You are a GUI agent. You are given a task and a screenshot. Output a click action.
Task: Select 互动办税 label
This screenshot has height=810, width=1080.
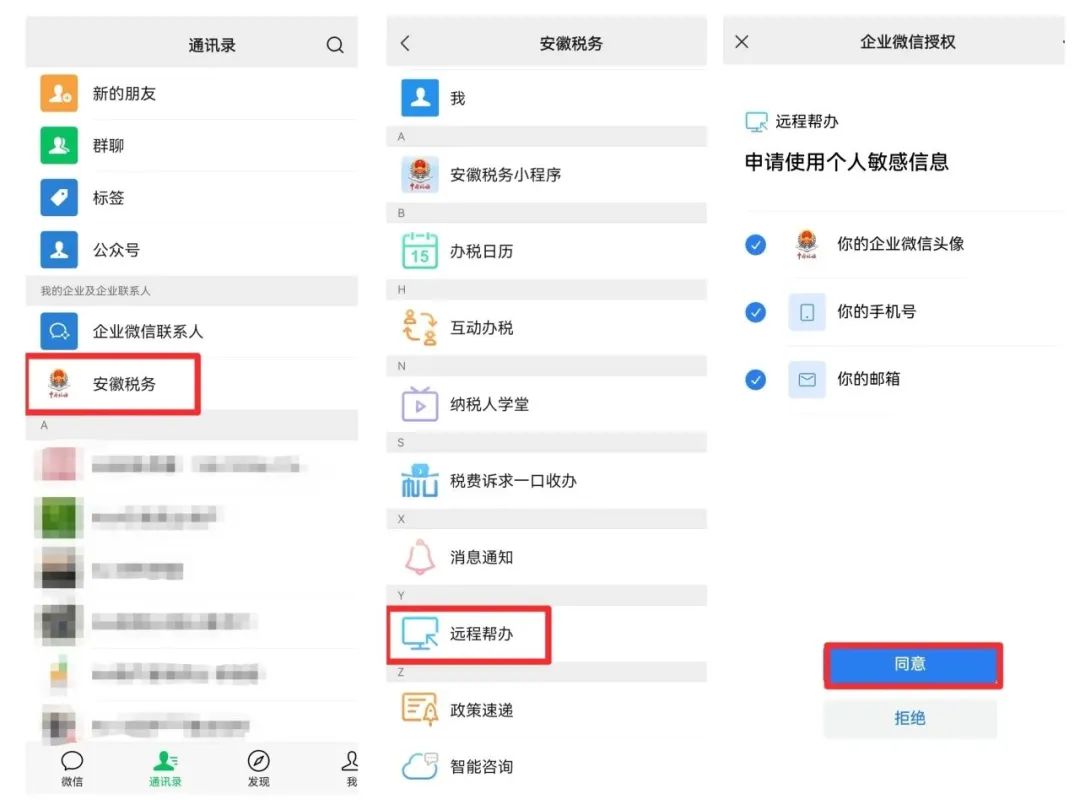(x=481, y=327)
